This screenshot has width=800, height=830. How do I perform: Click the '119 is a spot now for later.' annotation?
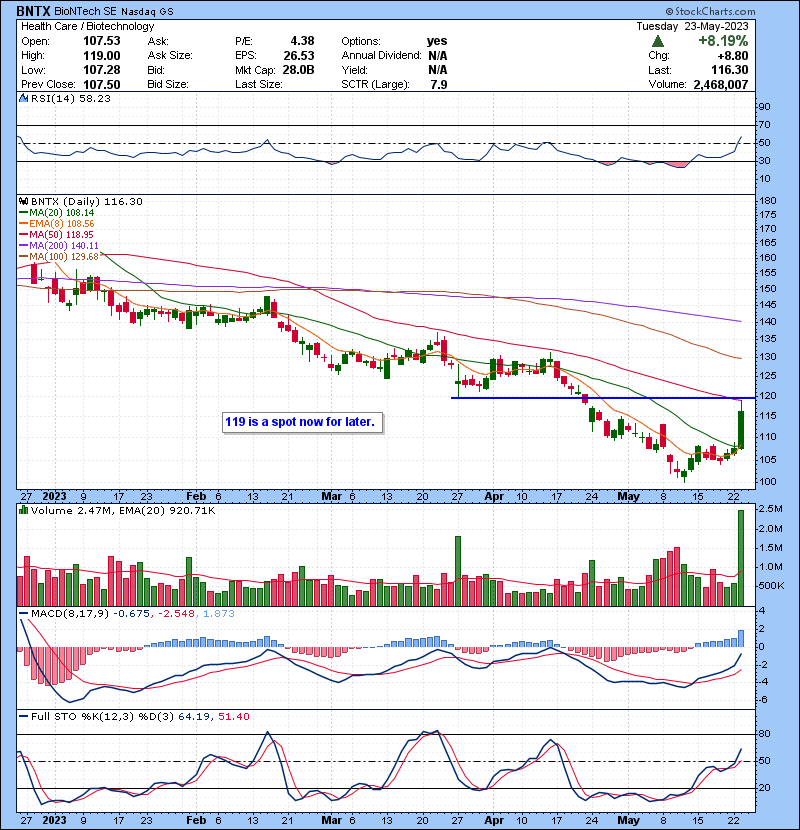(300, 422)
